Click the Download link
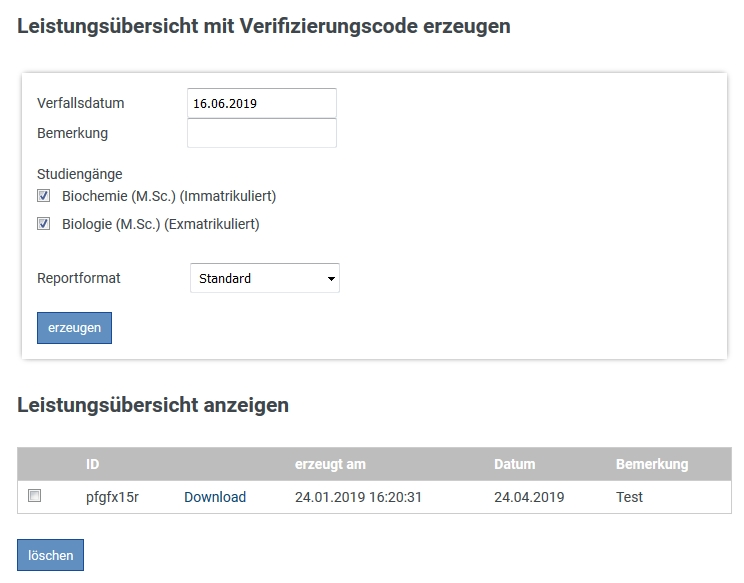Viewport: 744px width, 583px height. pos(215,497)
